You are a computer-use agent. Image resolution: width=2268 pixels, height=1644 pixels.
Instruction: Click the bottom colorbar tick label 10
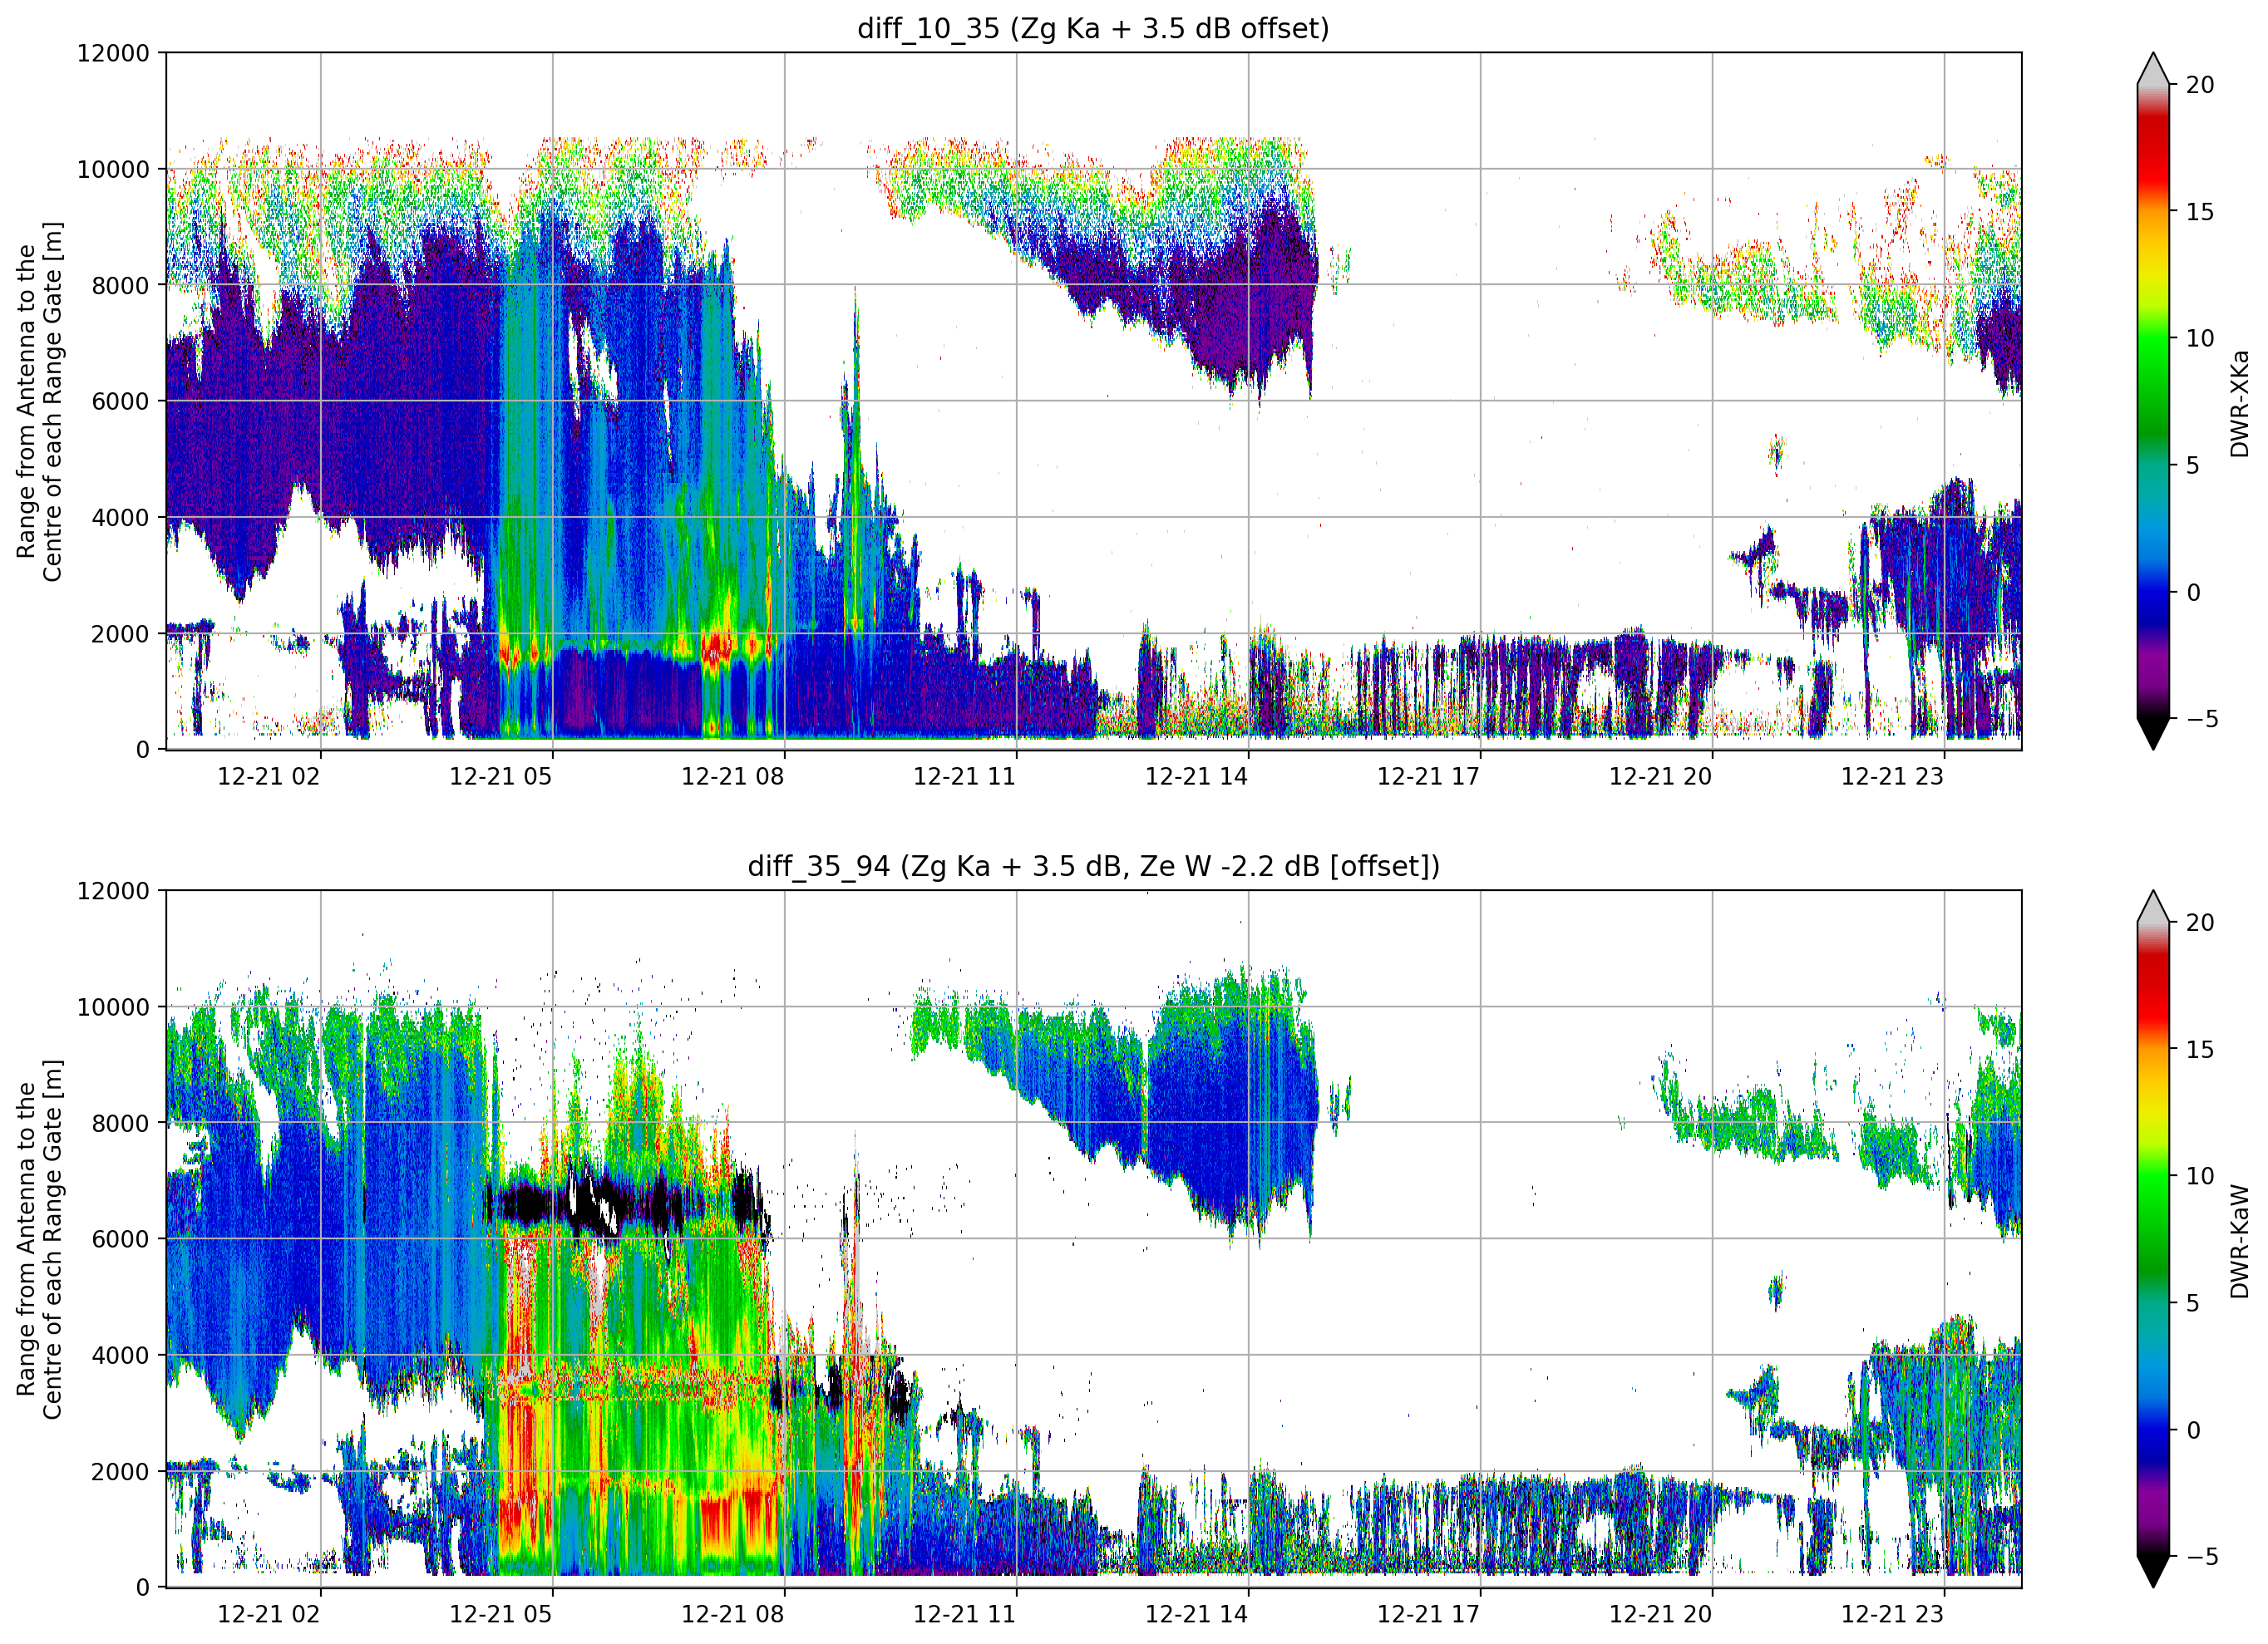coord(2200,1176)
